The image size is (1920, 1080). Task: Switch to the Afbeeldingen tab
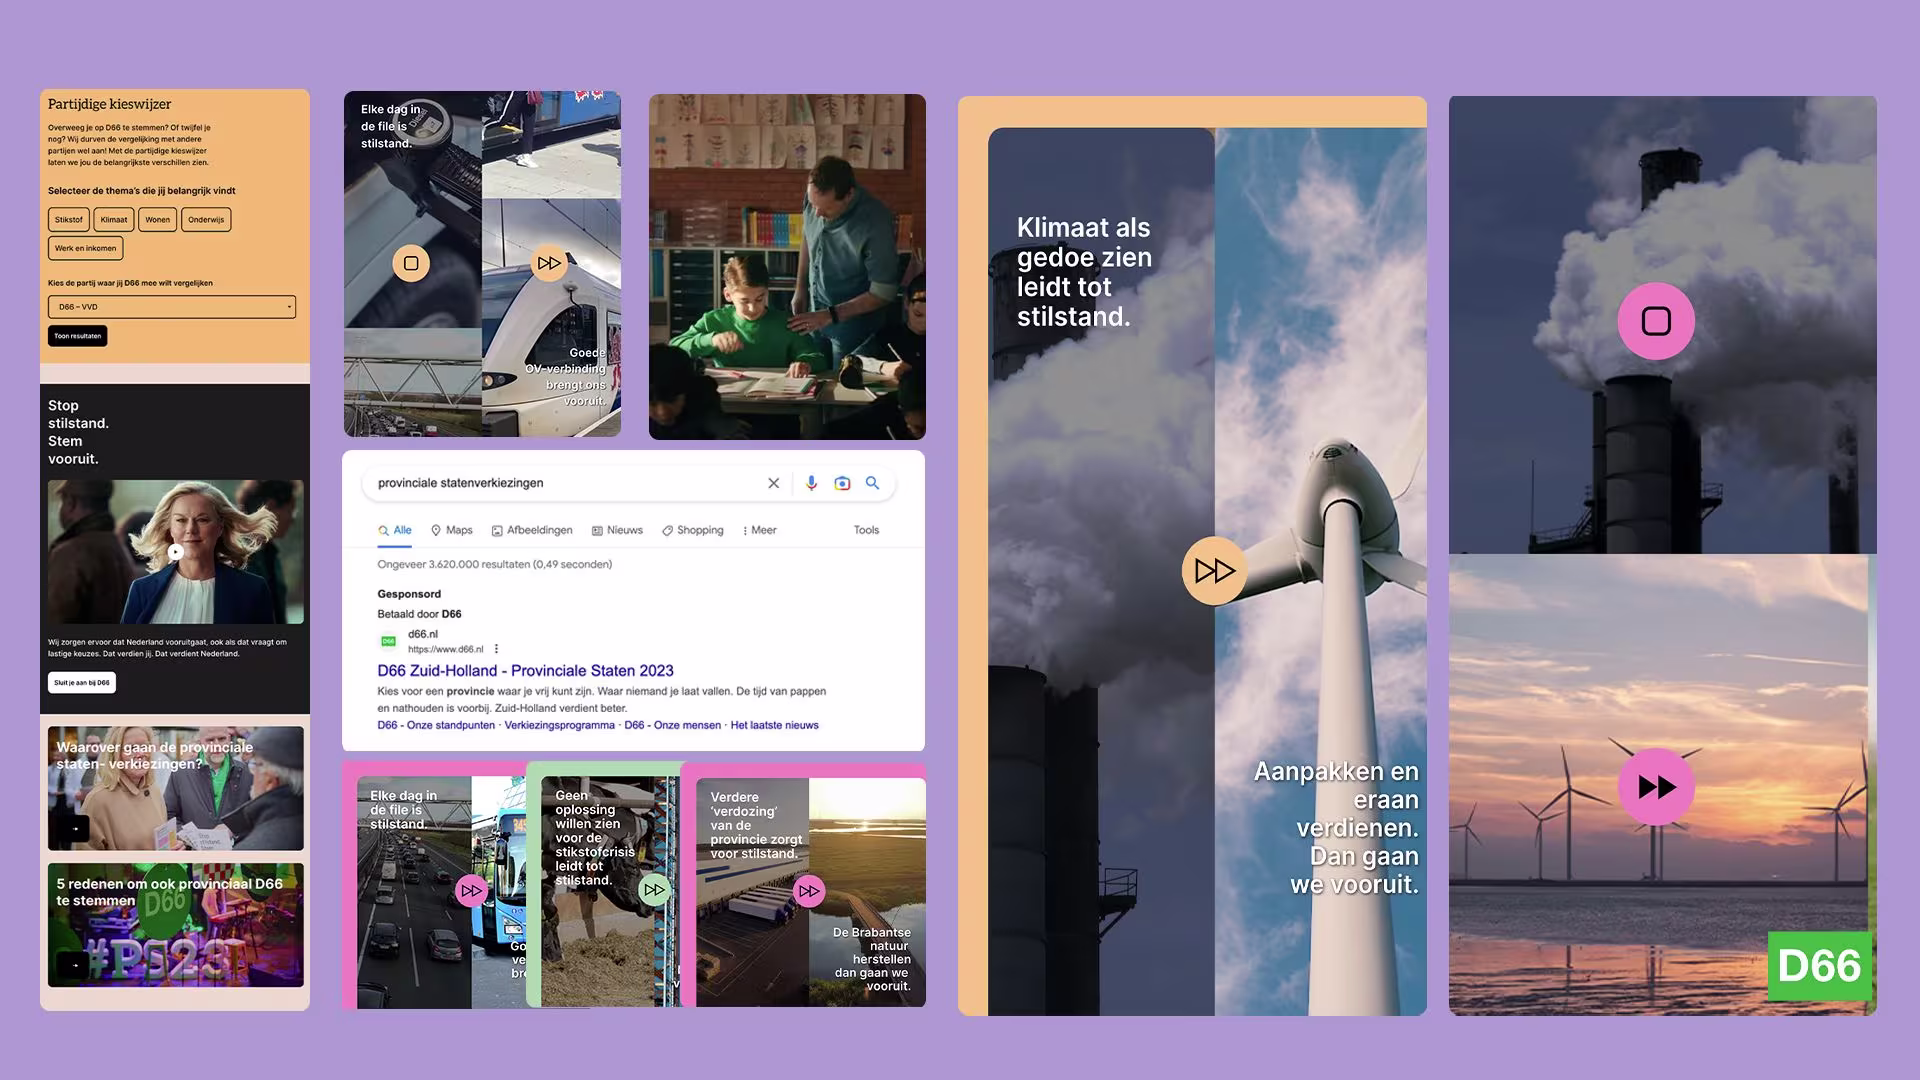532,530
